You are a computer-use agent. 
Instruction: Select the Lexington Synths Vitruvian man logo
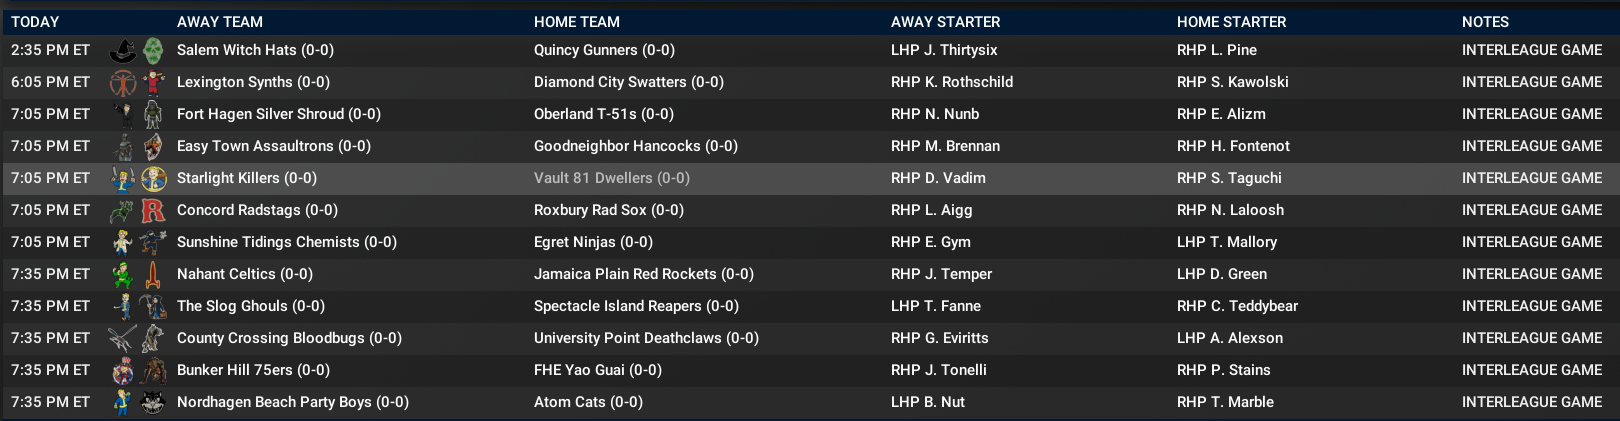click(x=123, y=82)
